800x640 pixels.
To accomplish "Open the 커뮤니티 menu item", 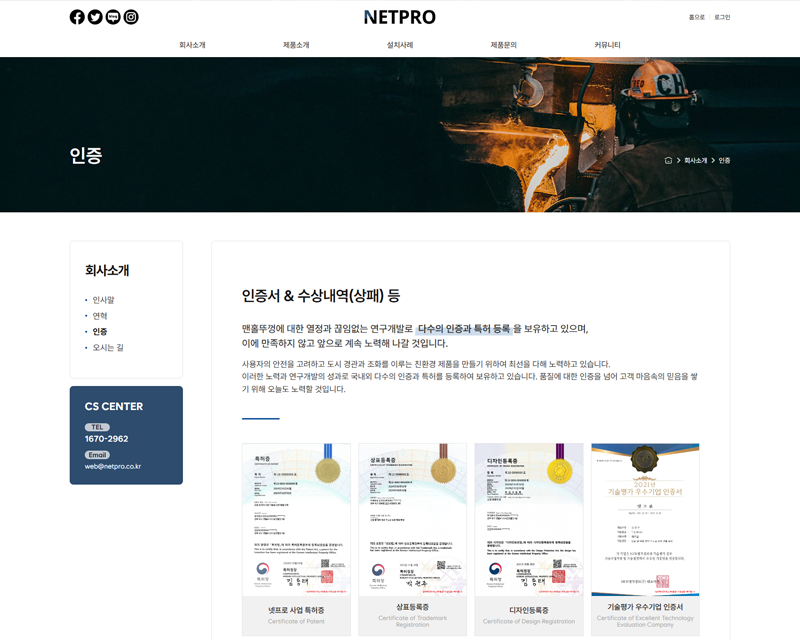I will (x=607, y=45).
